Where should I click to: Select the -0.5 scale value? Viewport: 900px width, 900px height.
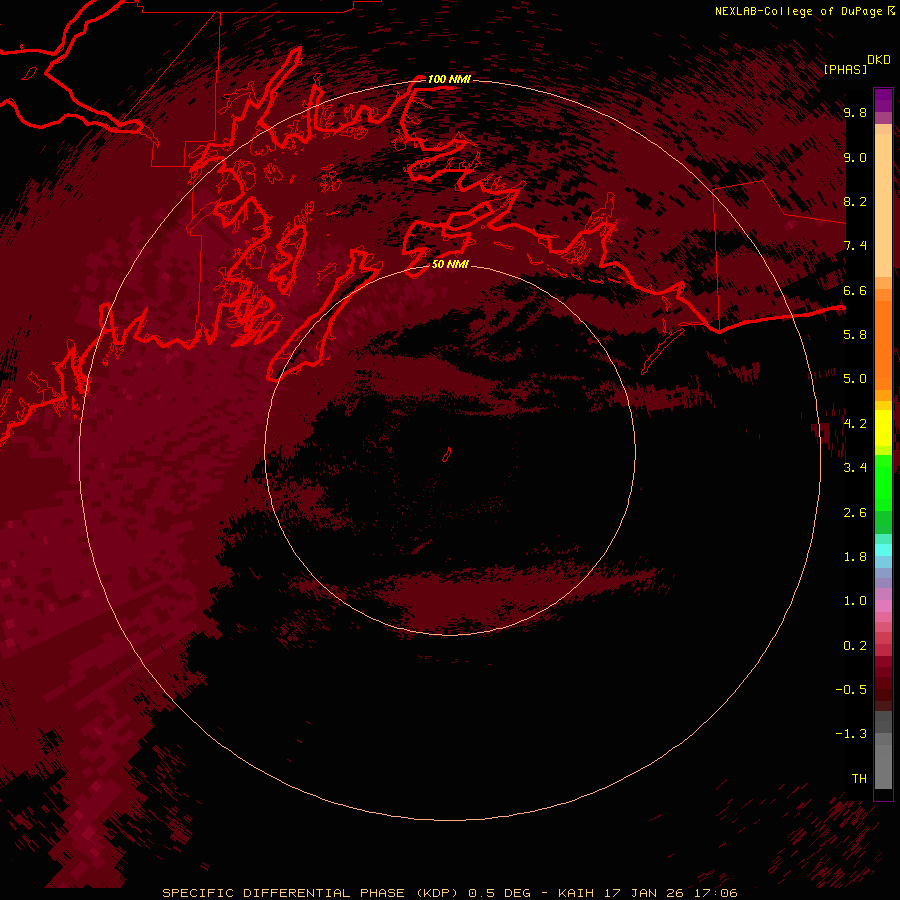[851, 690]
